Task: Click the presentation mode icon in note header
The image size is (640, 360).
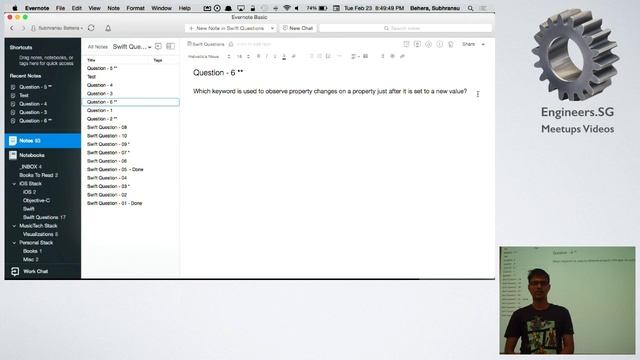Action: 417,44
